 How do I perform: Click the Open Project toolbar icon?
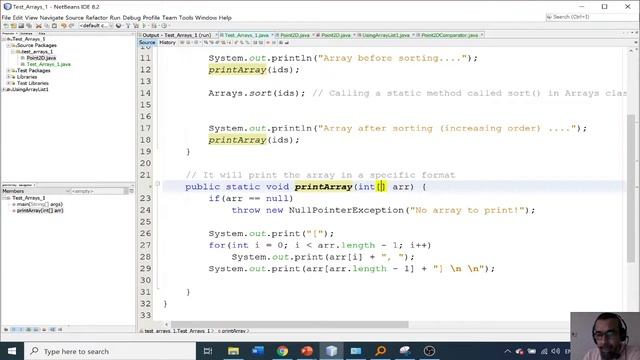click(x=21, y=26)
